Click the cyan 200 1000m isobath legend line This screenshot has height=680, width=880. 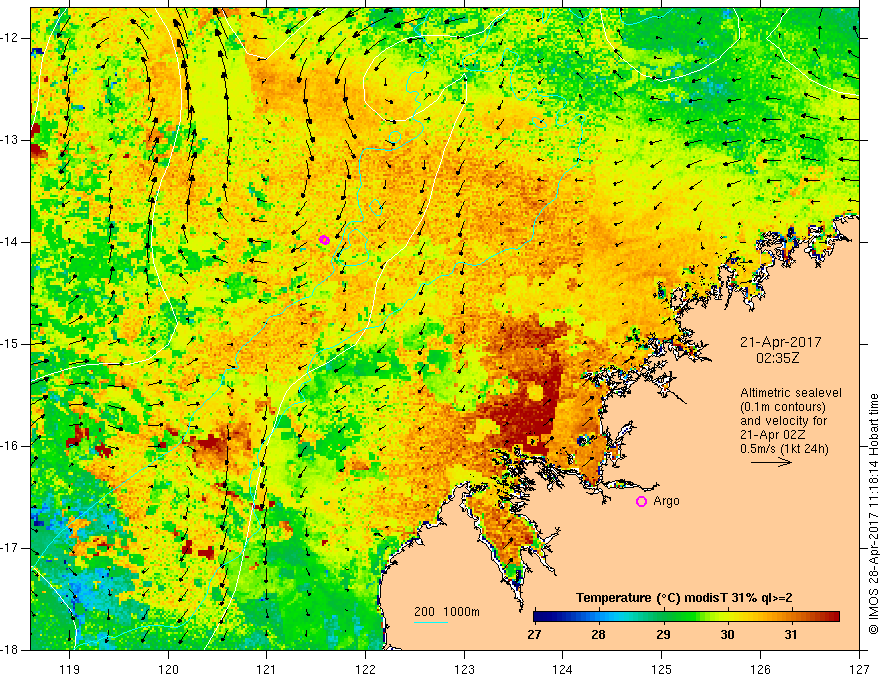[x=430, y=622]
